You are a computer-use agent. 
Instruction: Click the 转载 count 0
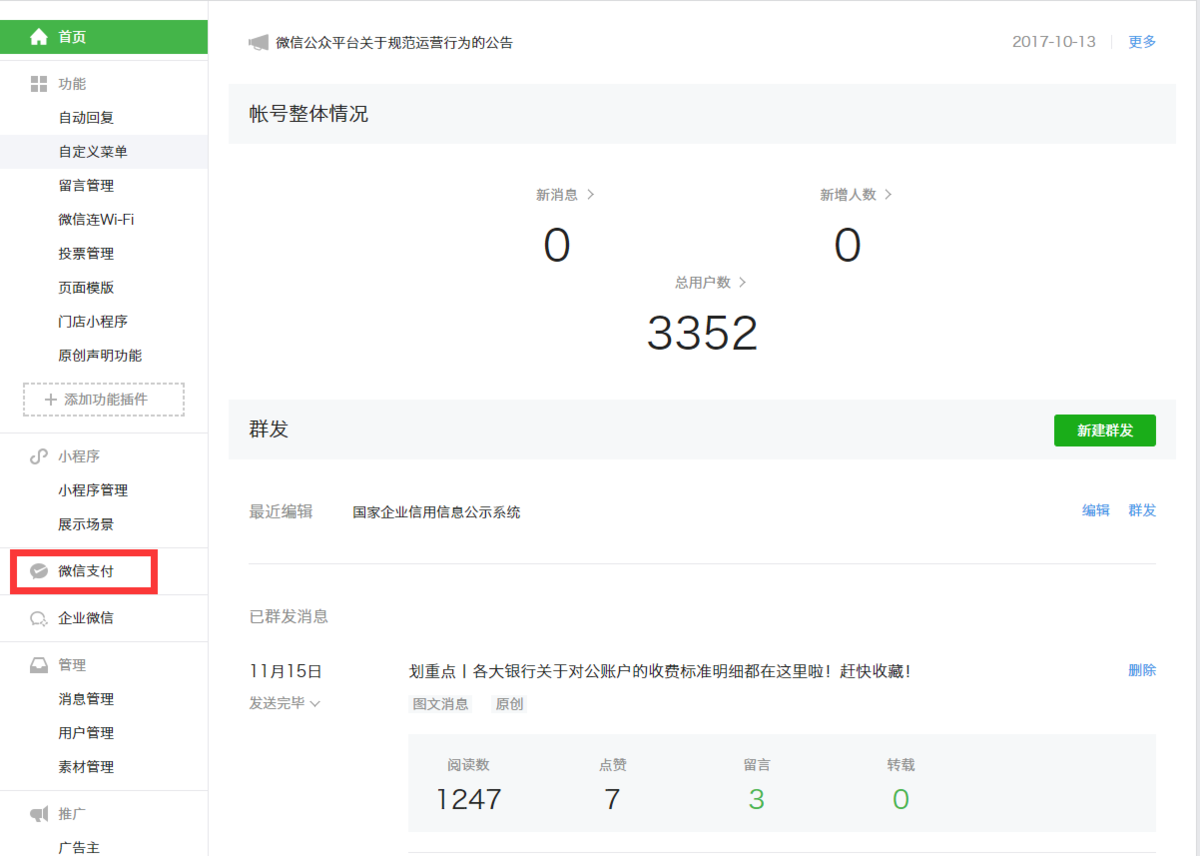coord(901,799)
